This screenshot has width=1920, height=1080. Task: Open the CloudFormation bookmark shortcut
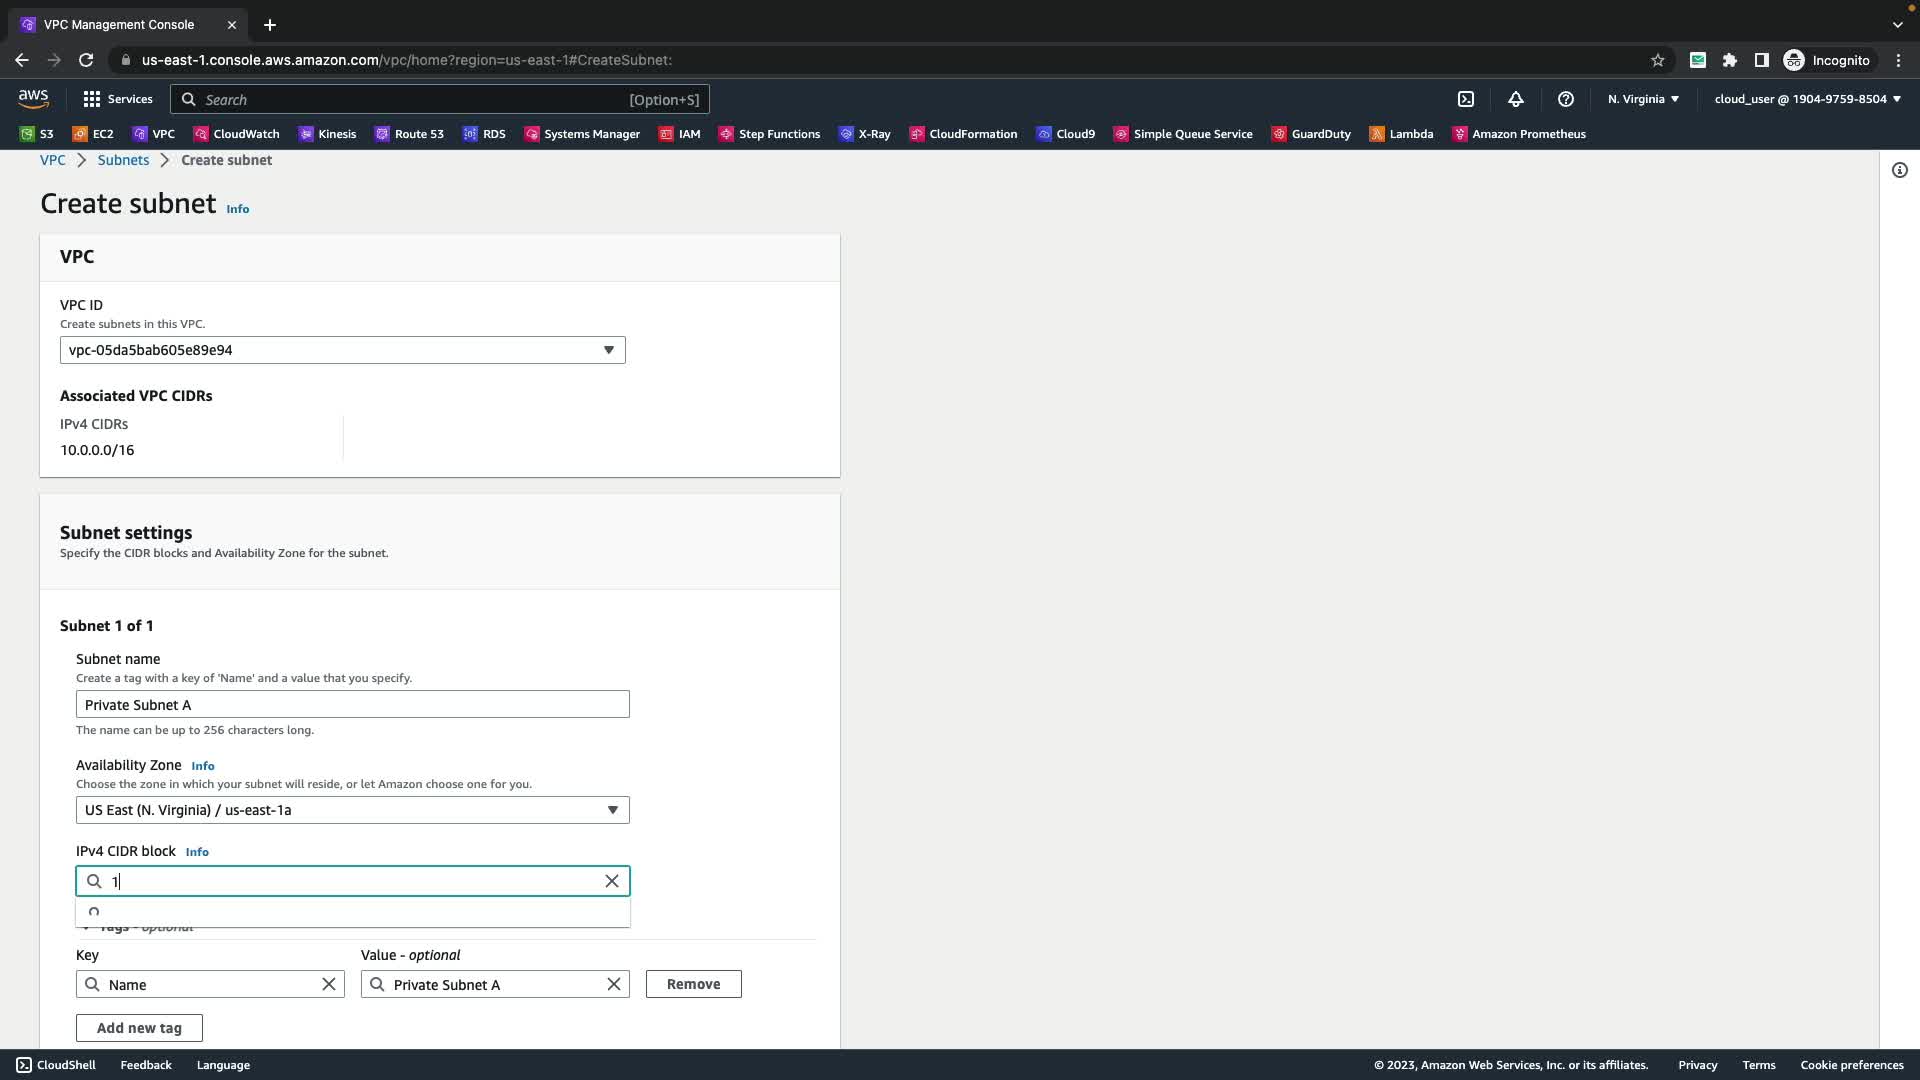pyautogui.click(x=963, y=134)
